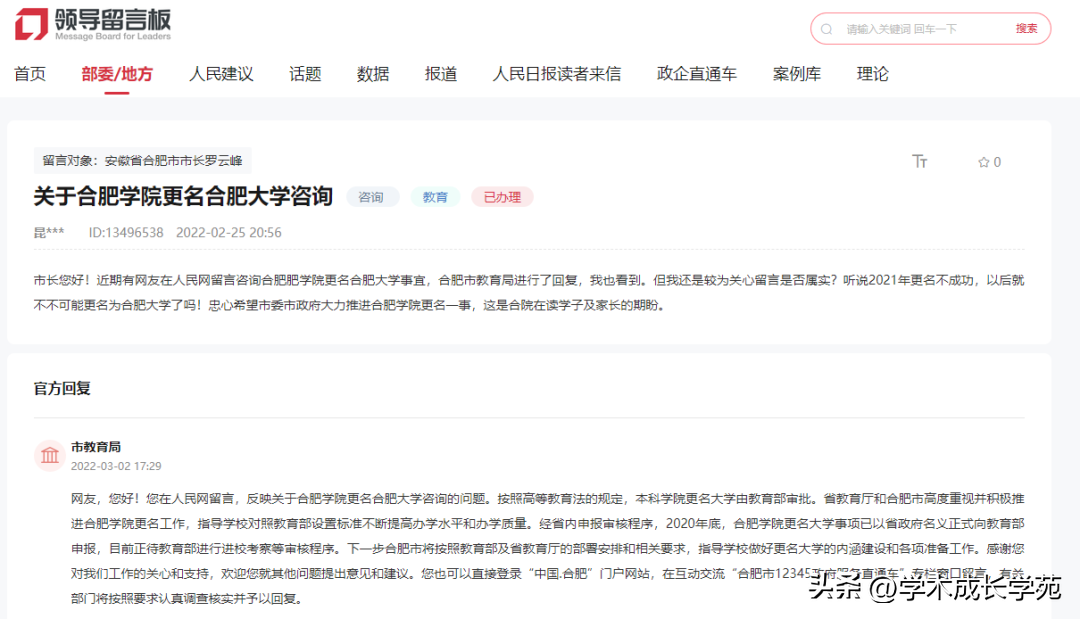The image size is (1080, 619).
Task: Select the 部委/地方 navigation tab
Action: [117, 74]
